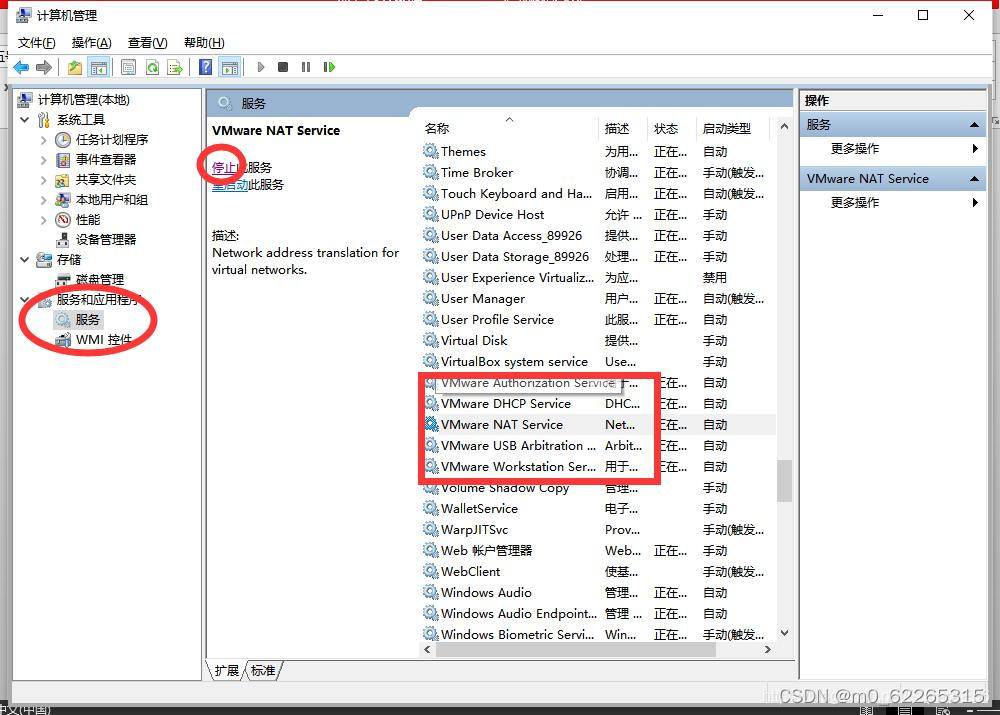Image resolution: width=1000 pixels, height=715 pixels.
Task: Select WMI 控件 tree item
Action: tap(104, 340)
